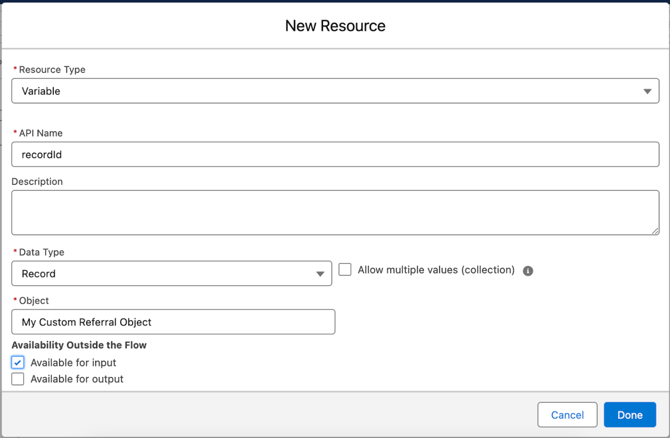Click the Description box resize handle
Image resolution: width=670 pixels, height=438 pixels.
point(654,230)
